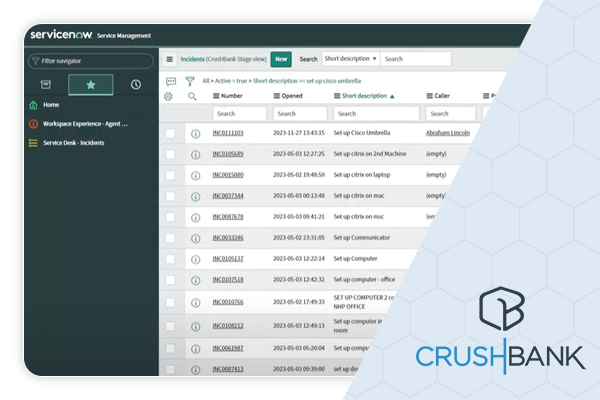The height and width of the screenshot is (400, 600).
Task: Select checkbox for INC0087678
Action: (x=170, y=217)
